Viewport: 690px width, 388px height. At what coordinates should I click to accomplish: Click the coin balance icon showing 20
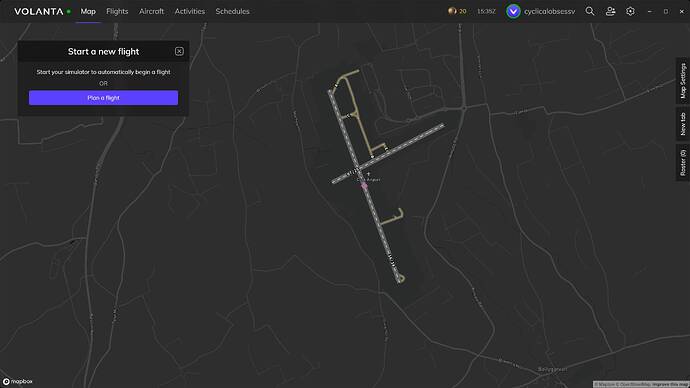coord(457,11)
